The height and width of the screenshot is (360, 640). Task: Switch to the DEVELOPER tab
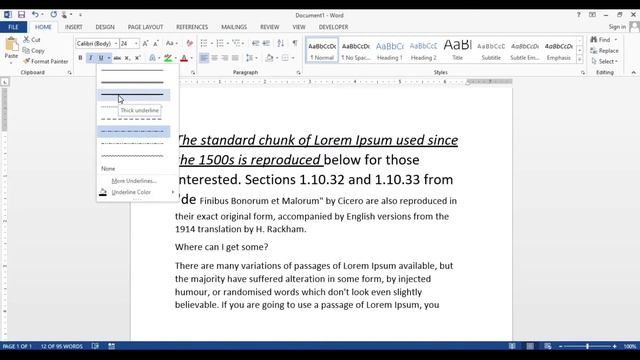[333, 27]
